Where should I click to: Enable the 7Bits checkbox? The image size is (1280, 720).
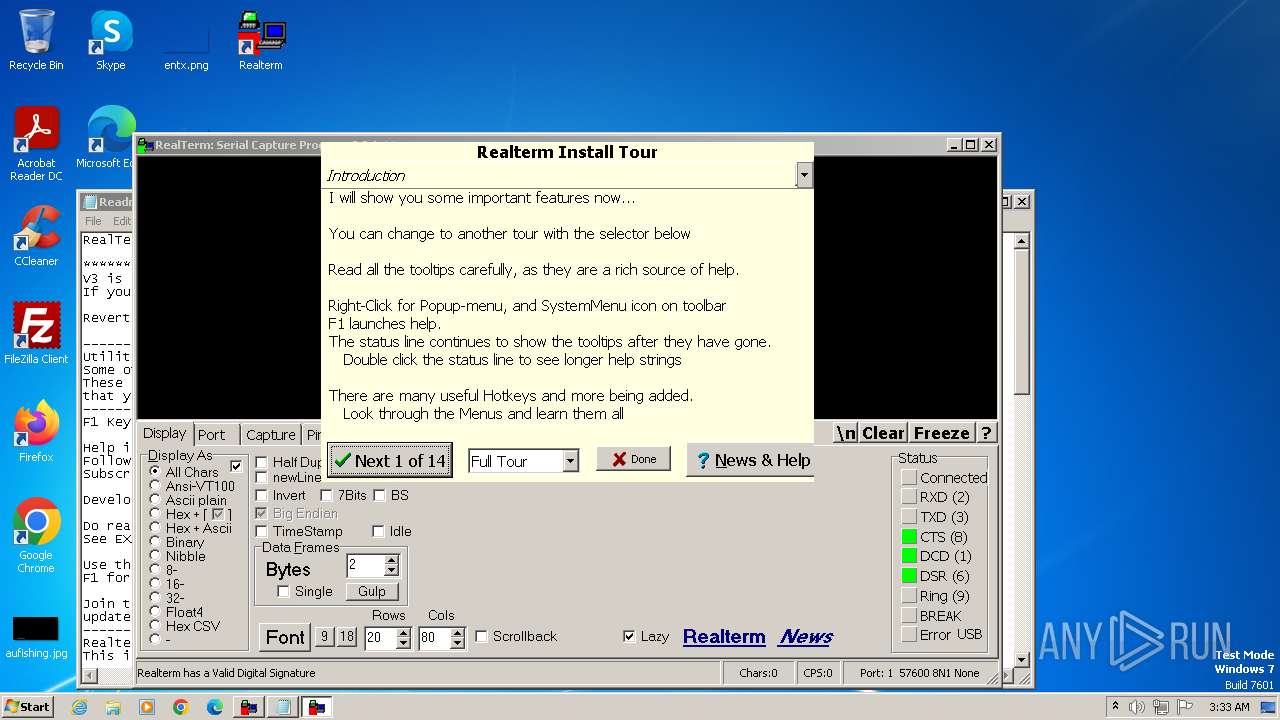(x=326, y=495)
